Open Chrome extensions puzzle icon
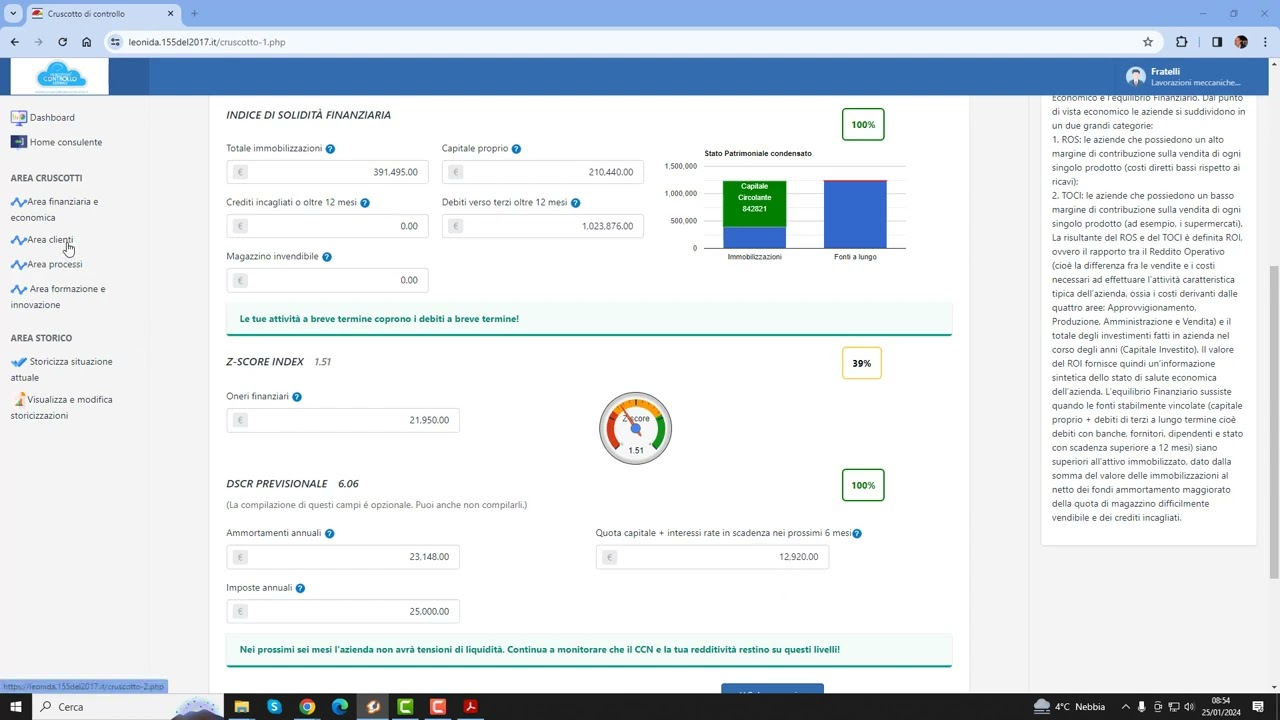This screenshot has width=1280, height=720. tap(1182, 42)
